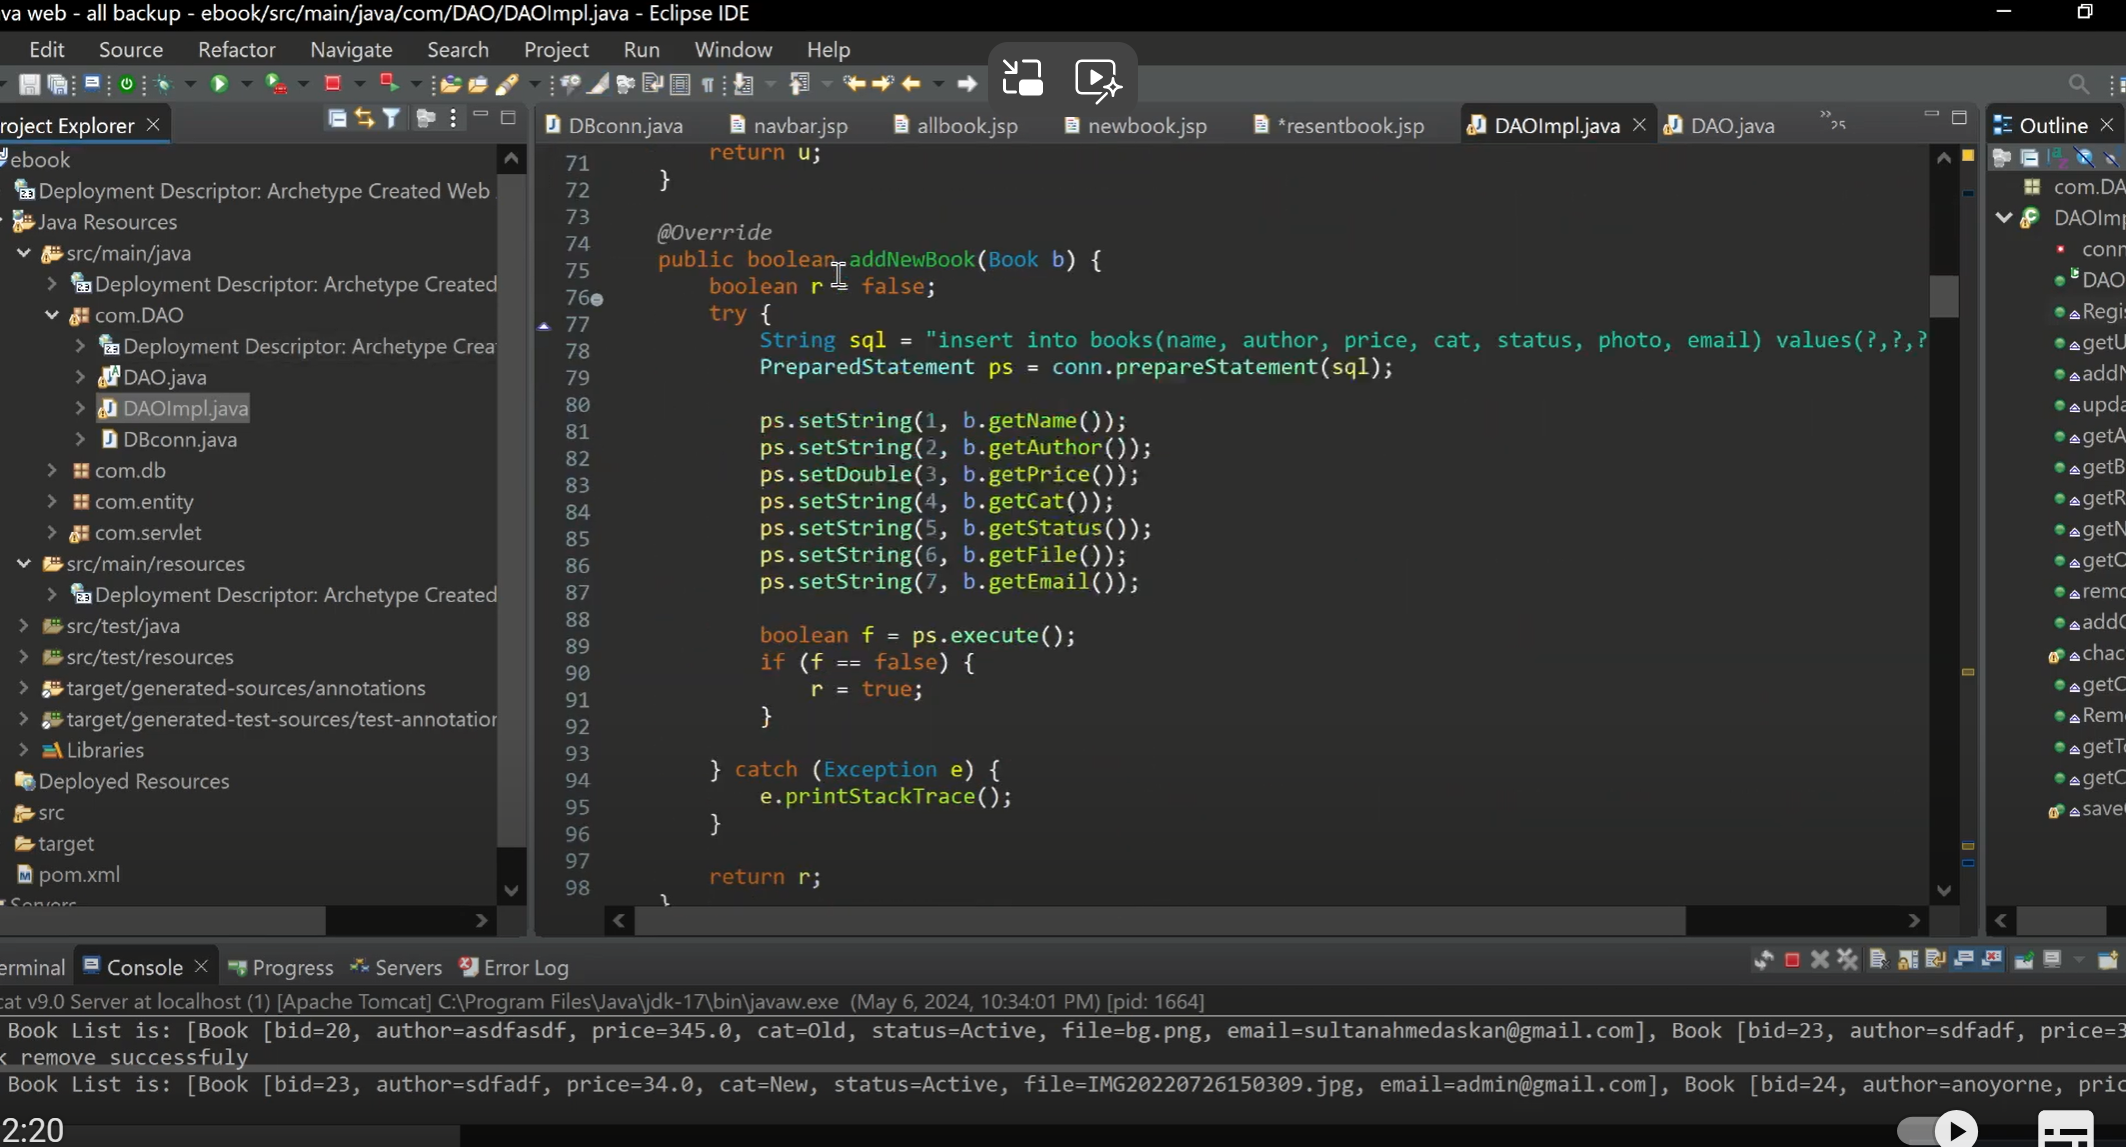Collapse the com.DAO package
This screenshot has width=2126, height=1147.
click(52, 315)
